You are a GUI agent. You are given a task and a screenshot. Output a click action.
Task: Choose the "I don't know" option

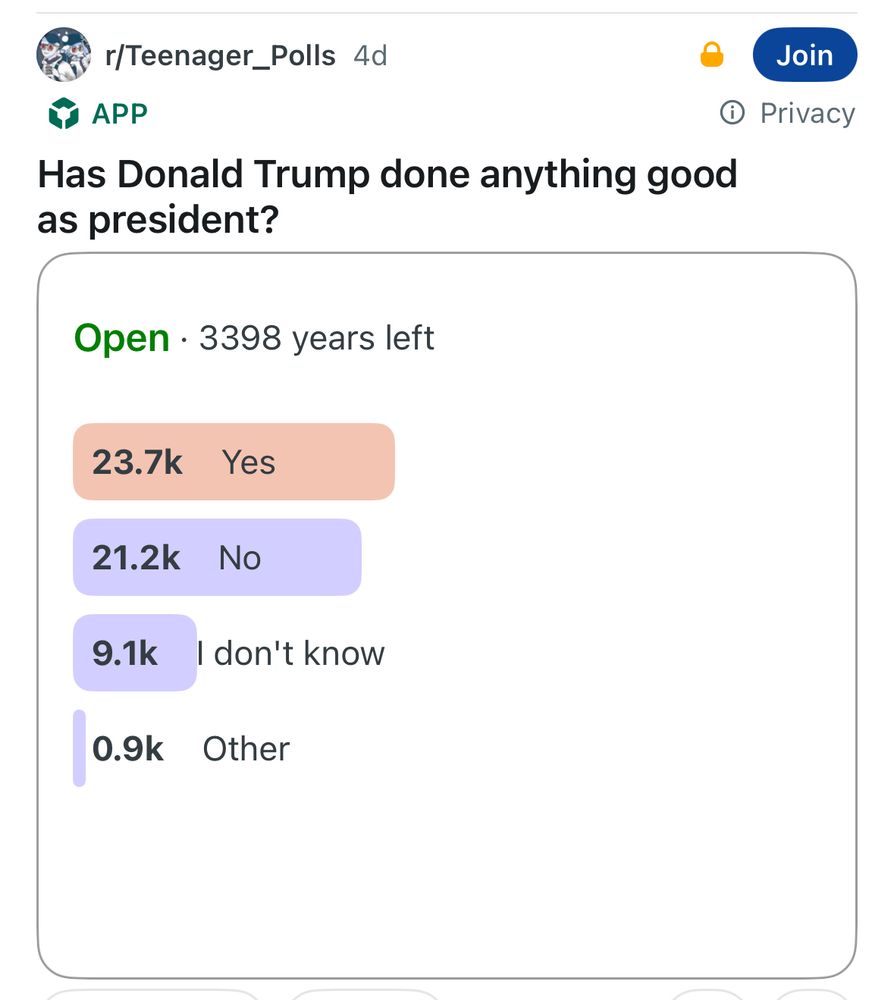pos(292,654)
